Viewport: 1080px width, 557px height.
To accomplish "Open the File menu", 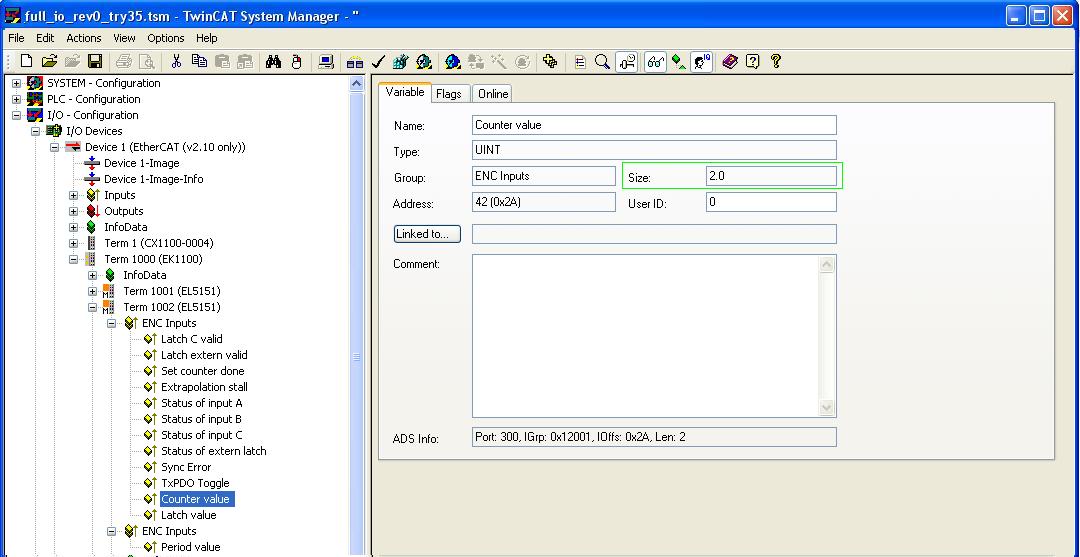I will point(16,38).
